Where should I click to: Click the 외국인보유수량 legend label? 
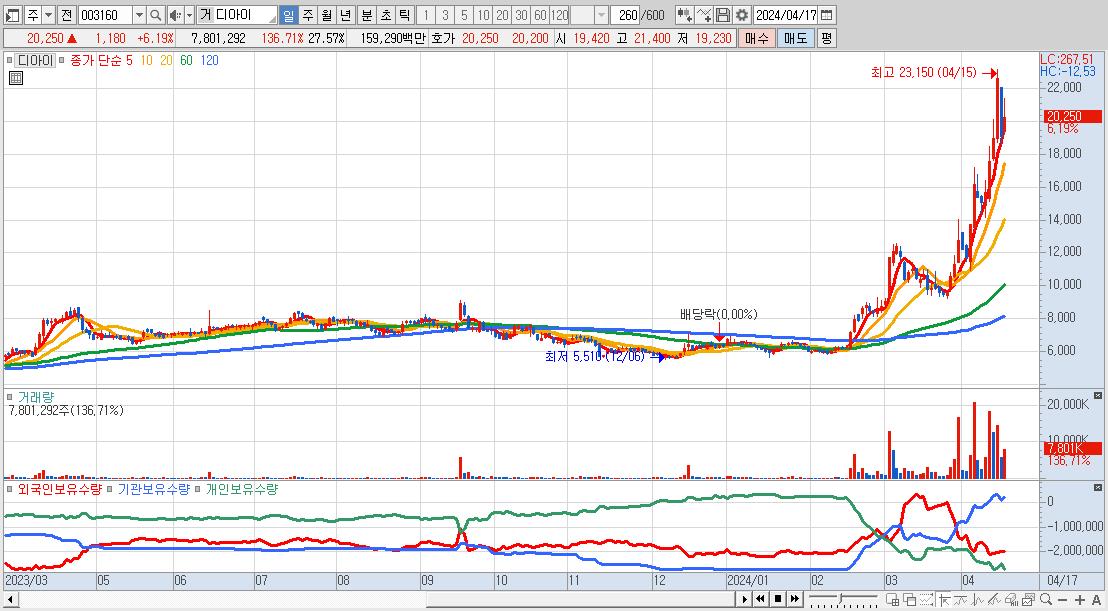[59, 489]
